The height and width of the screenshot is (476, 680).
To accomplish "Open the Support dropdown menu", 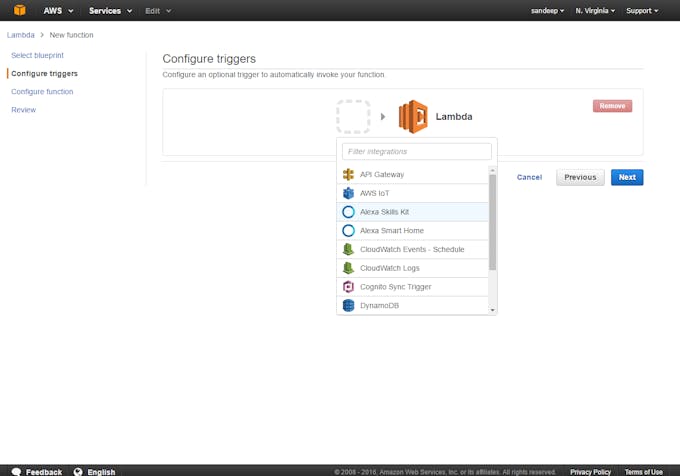I will [642, 10].
